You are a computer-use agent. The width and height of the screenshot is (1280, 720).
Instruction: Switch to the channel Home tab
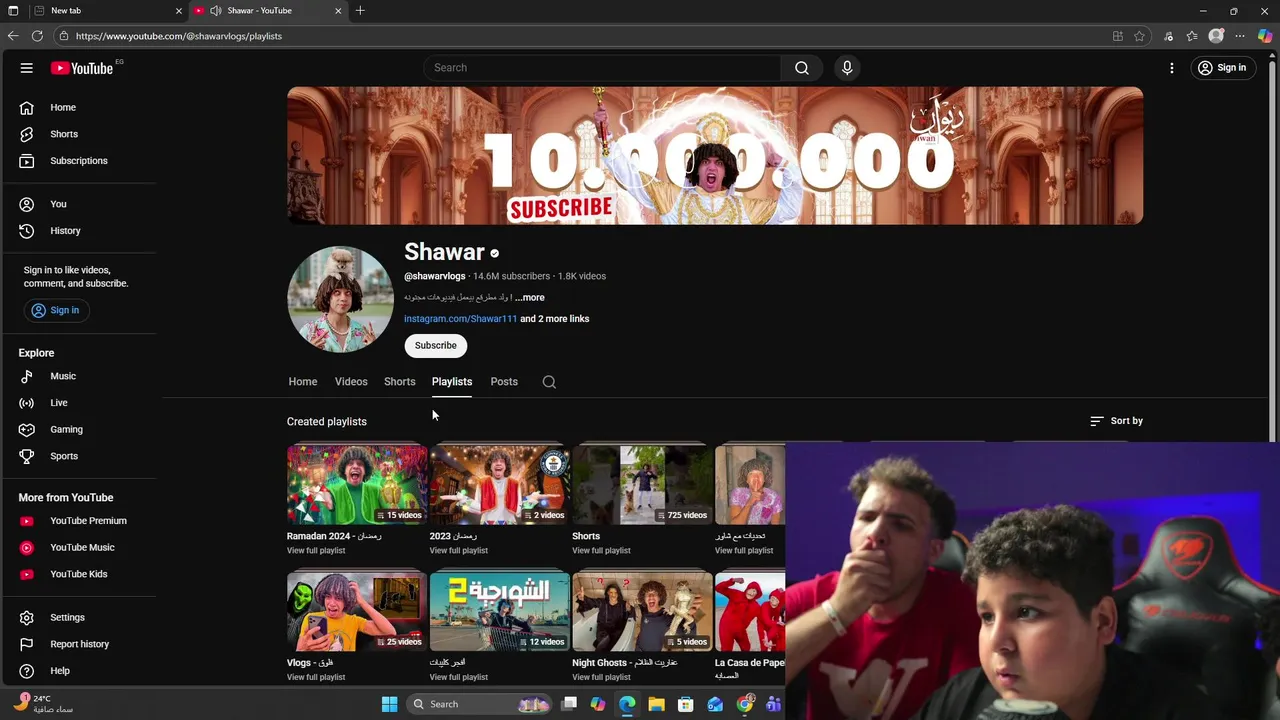(303, 382)
